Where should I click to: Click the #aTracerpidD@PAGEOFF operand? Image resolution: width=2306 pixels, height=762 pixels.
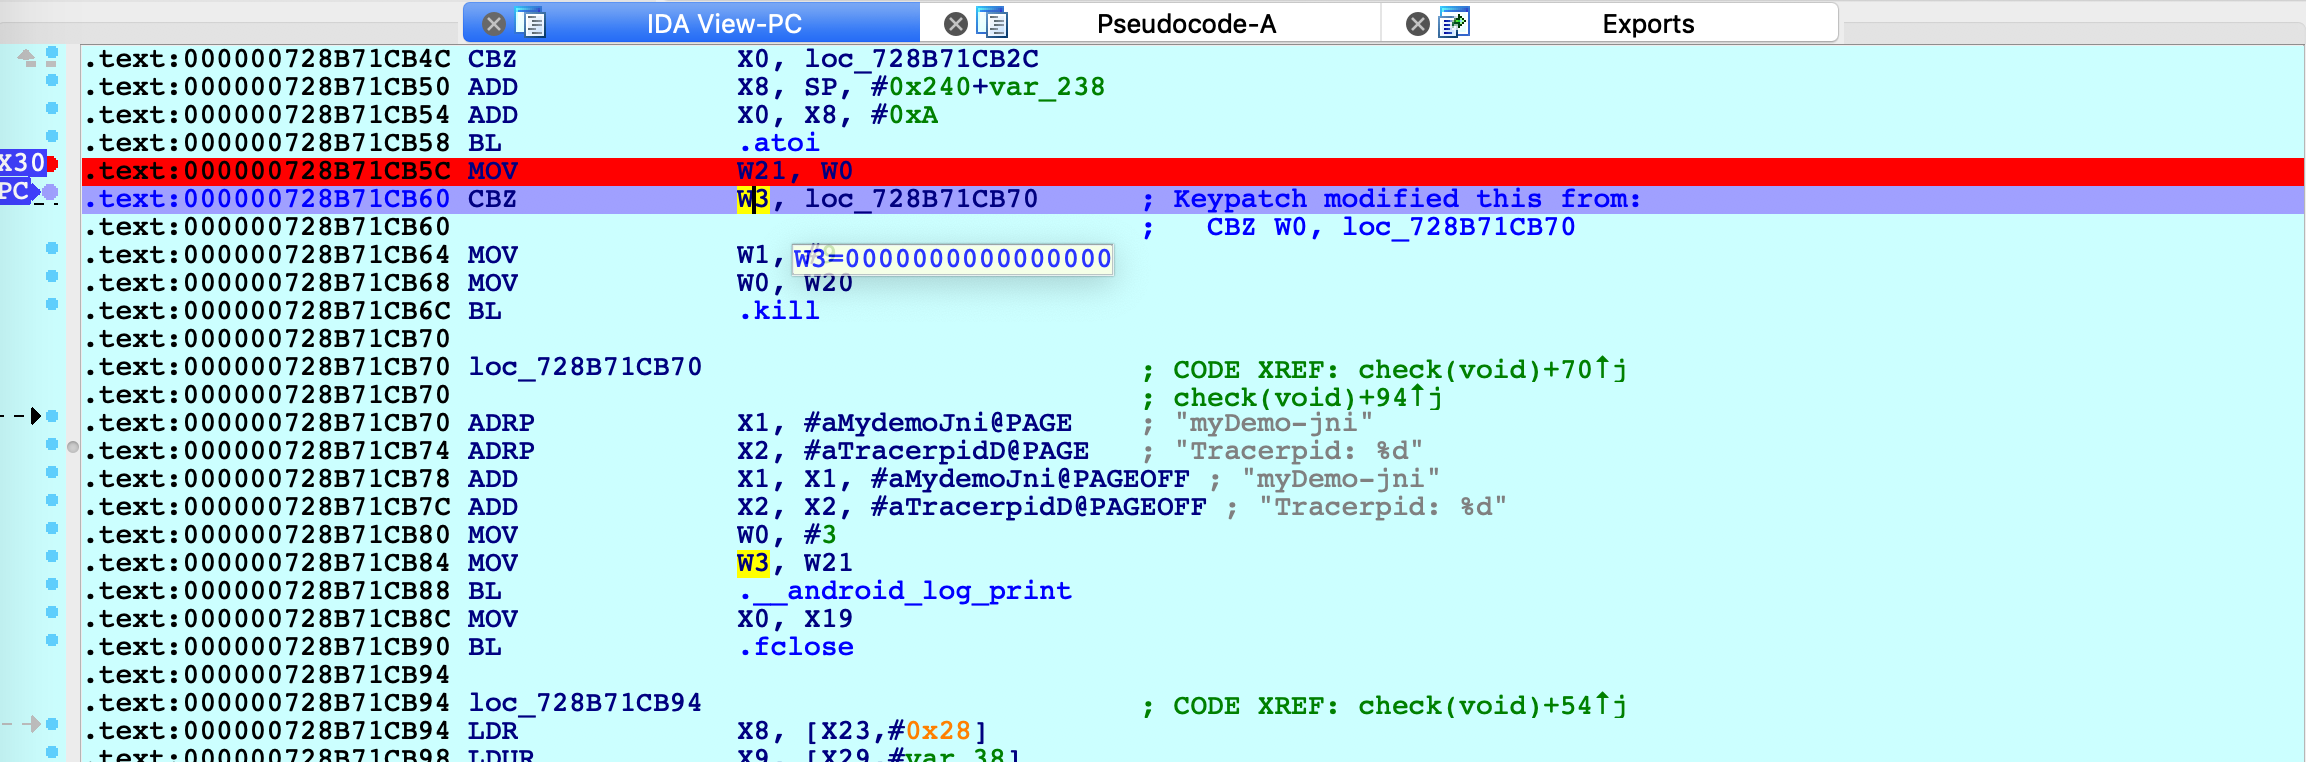(x=1038, y=507)
